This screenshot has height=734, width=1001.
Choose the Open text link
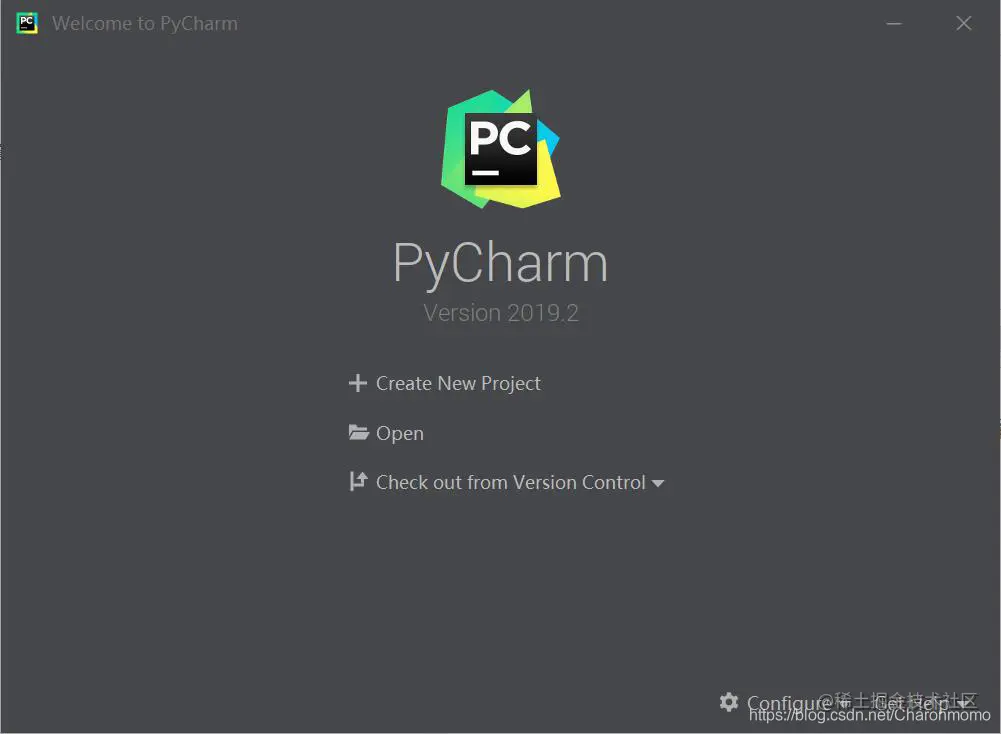(x=400, y=433)
